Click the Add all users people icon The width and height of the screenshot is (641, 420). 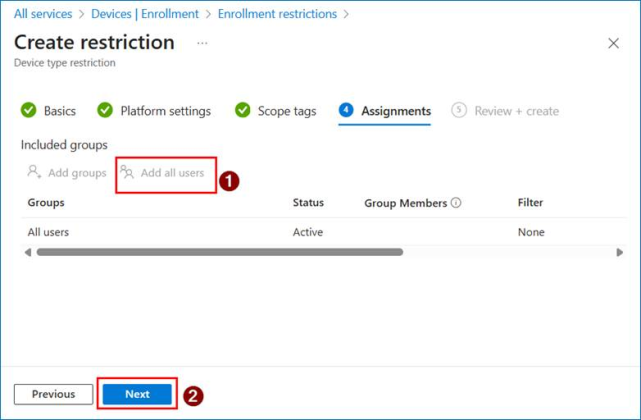[127, 172]
